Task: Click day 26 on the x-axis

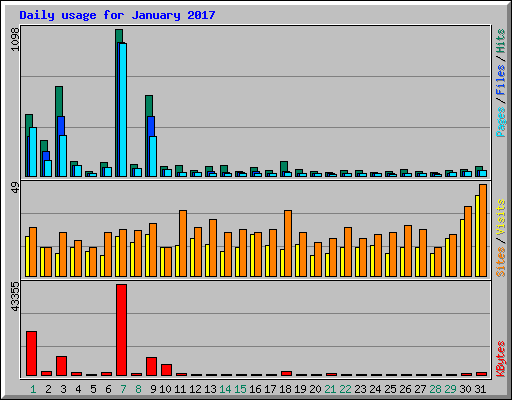Action: point(405,389)
